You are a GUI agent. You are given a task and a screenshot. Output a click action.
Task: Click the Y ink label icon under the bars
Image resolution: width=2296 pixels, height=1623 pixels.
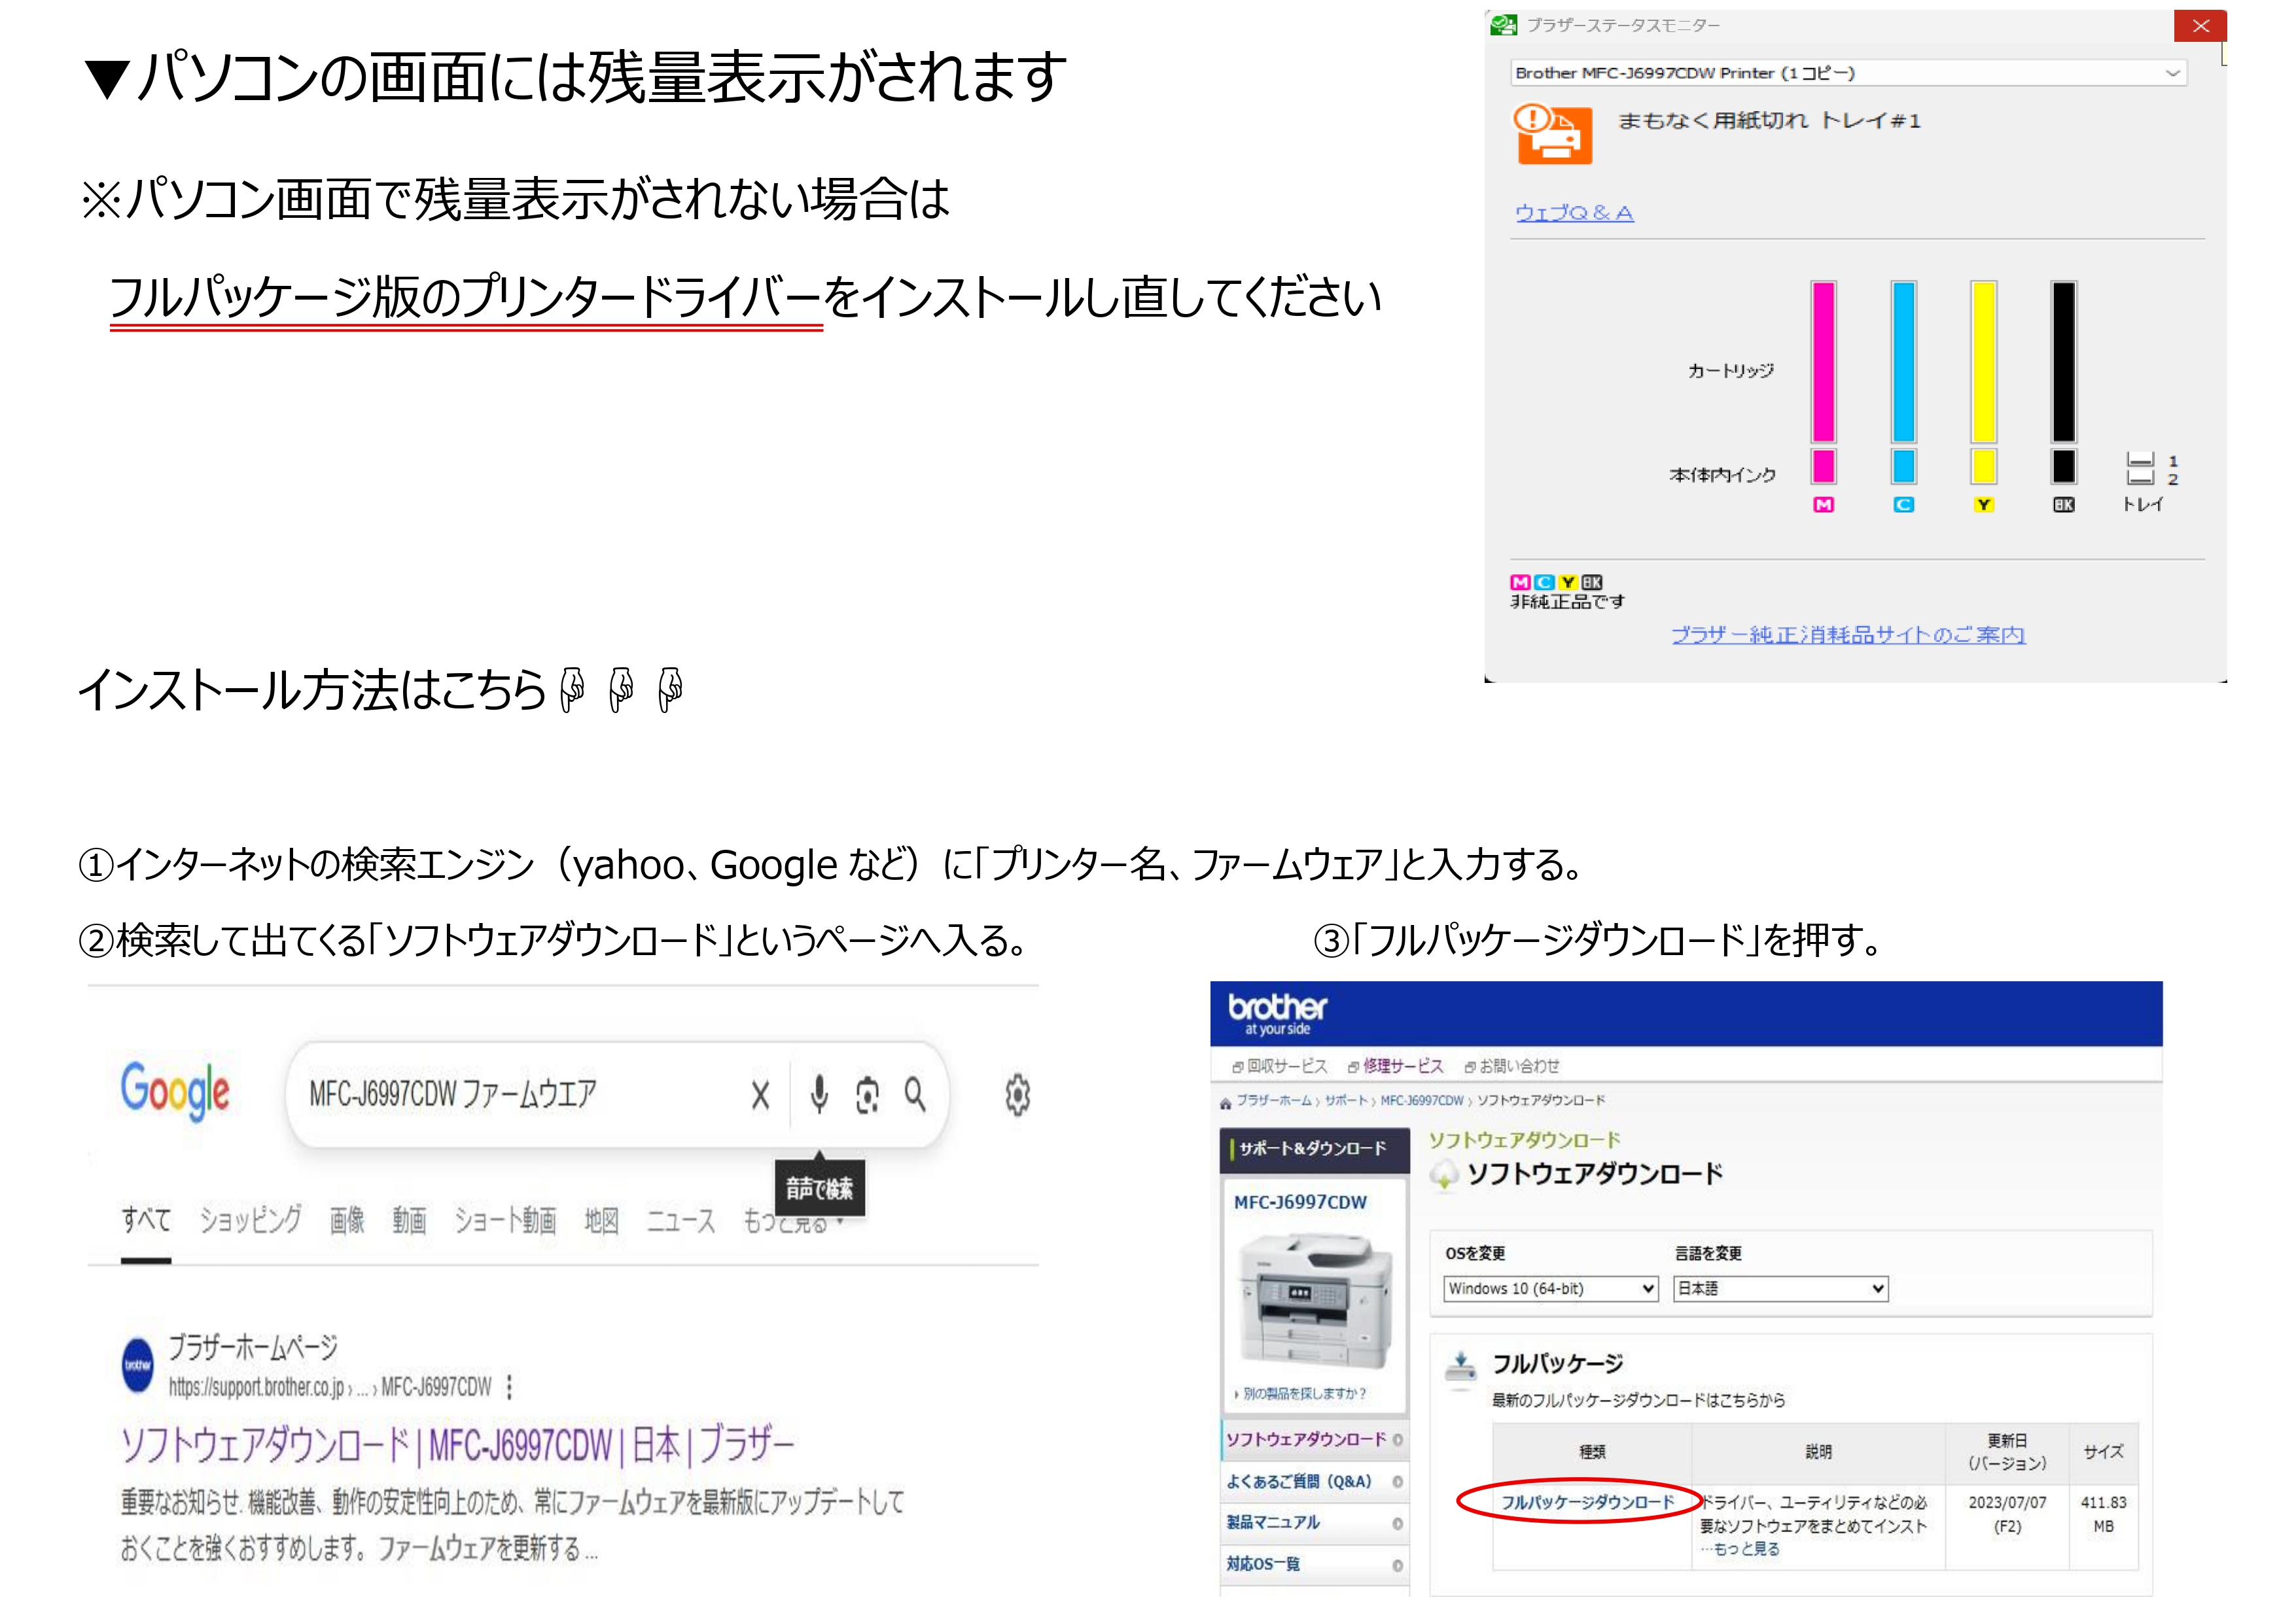[1983, 505]
